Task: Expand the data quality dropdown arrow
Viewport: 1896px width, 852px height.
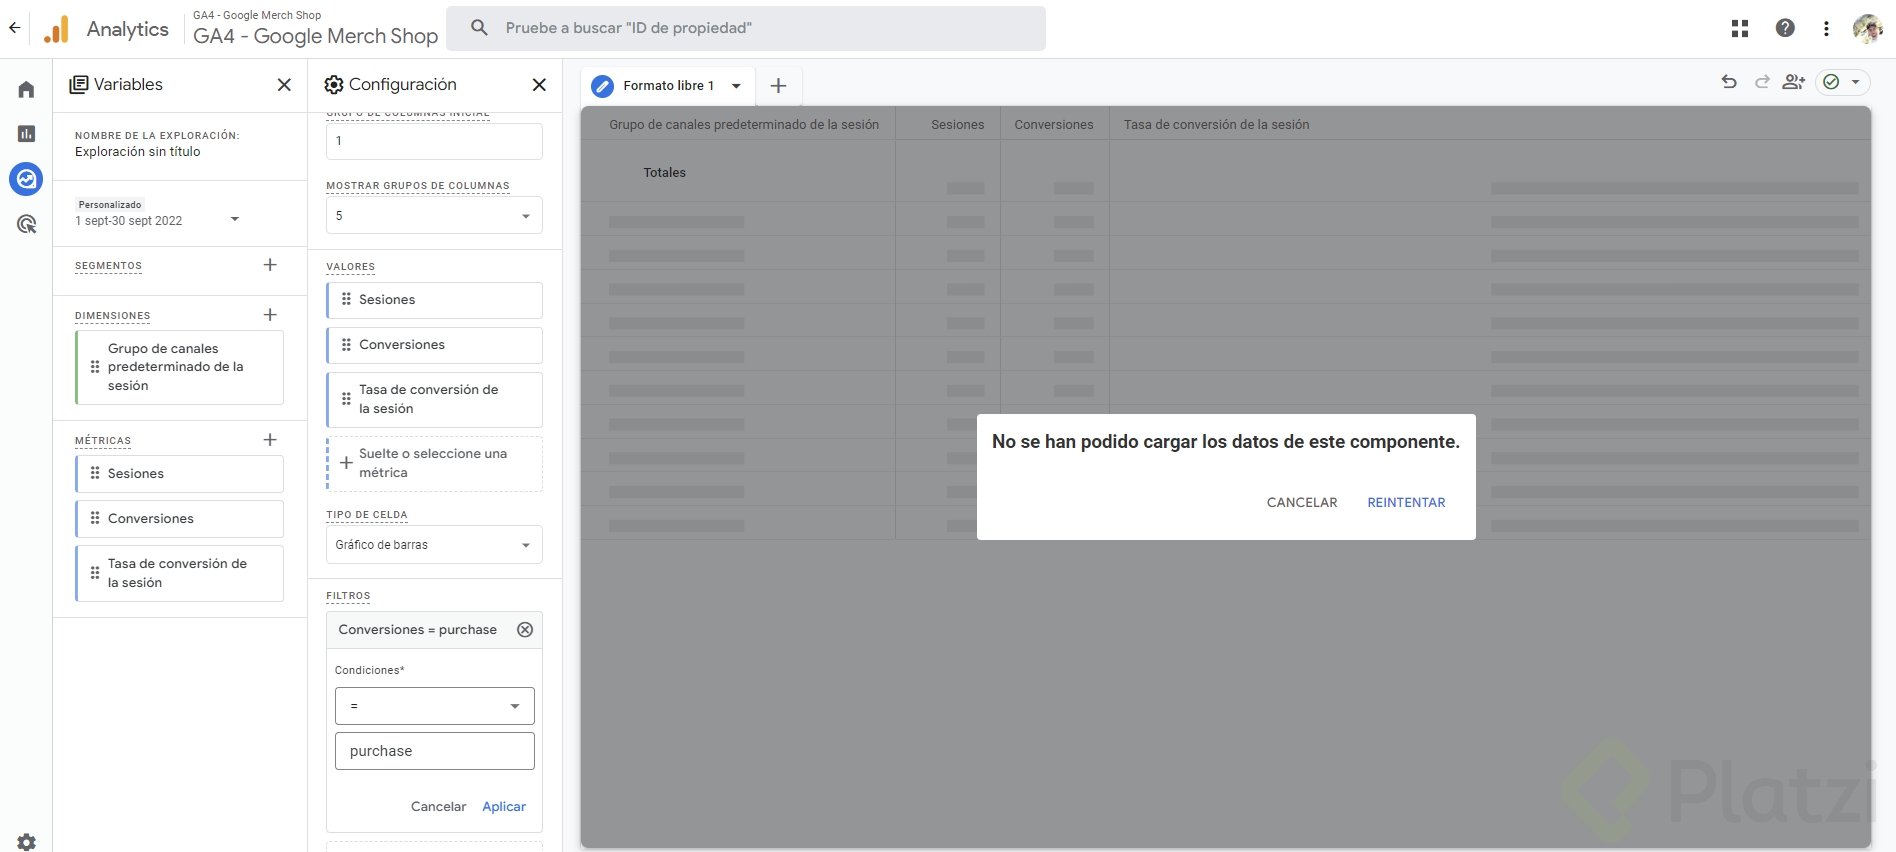Action: click(1855, 82)
